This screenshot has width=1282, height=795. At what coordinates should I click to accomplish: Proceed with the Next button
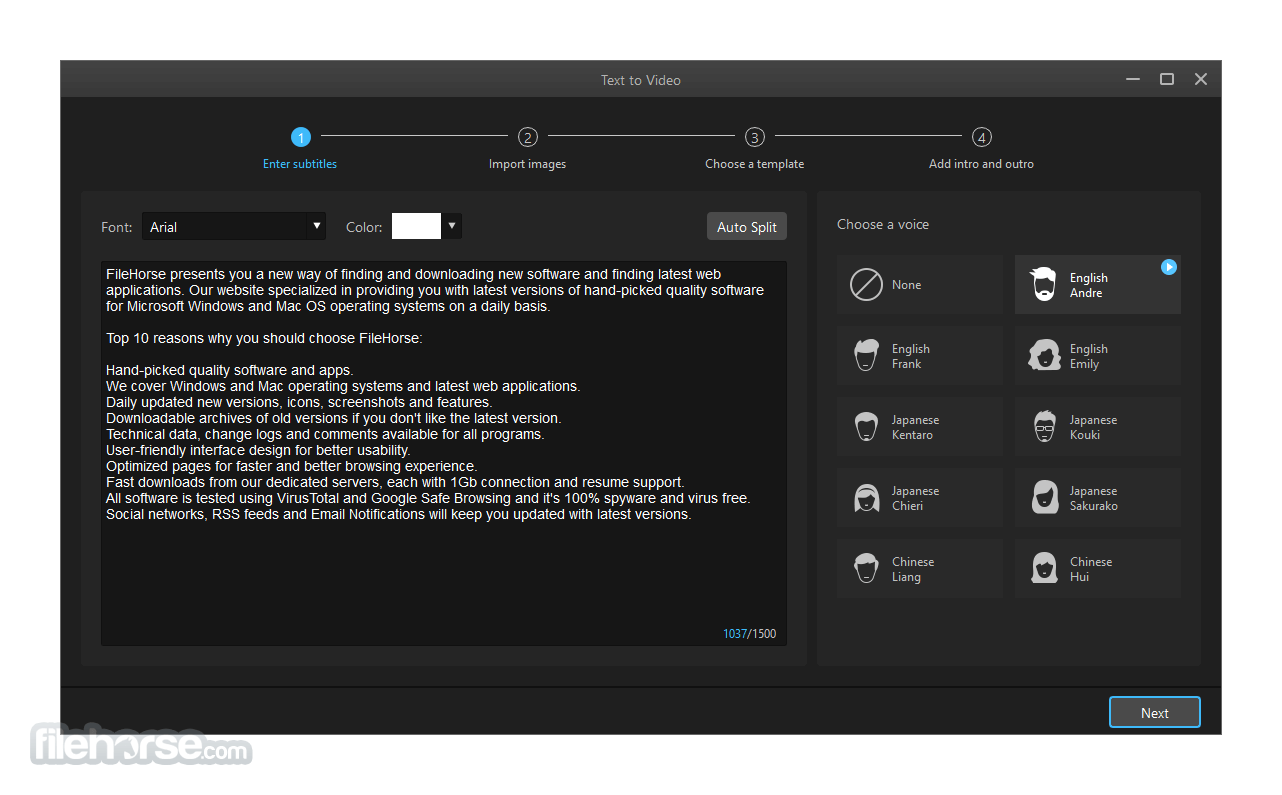coord(1154,713)
